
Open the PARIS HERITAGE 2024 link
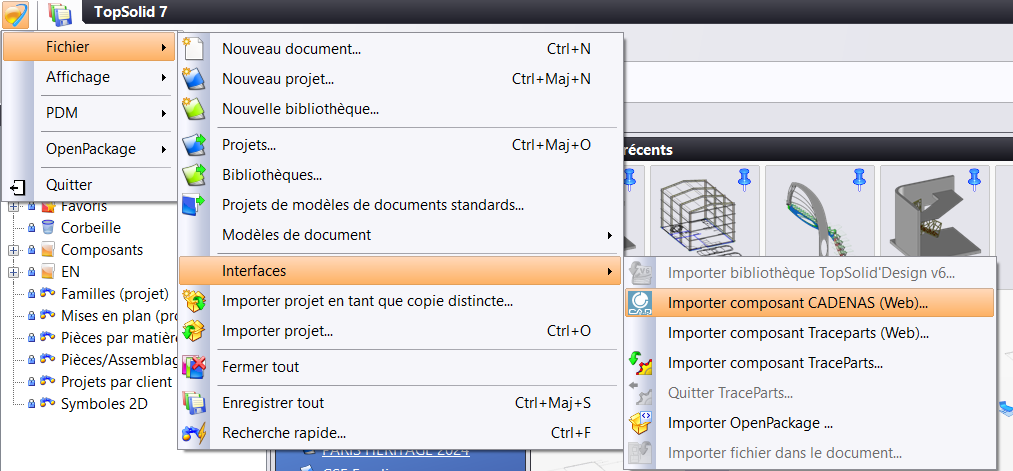click(x=396, y=451)
